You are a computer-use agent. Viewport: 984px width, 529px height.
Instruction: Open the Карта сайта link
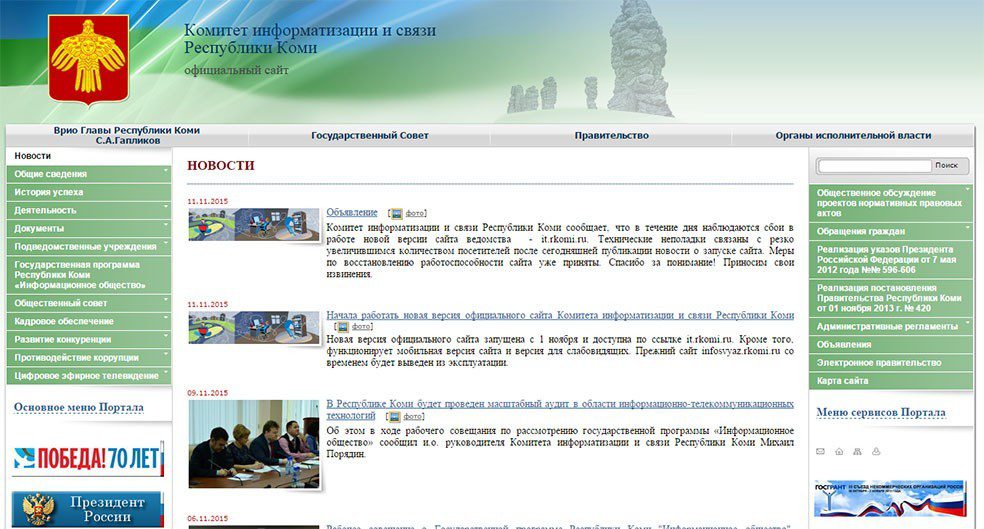842,381
